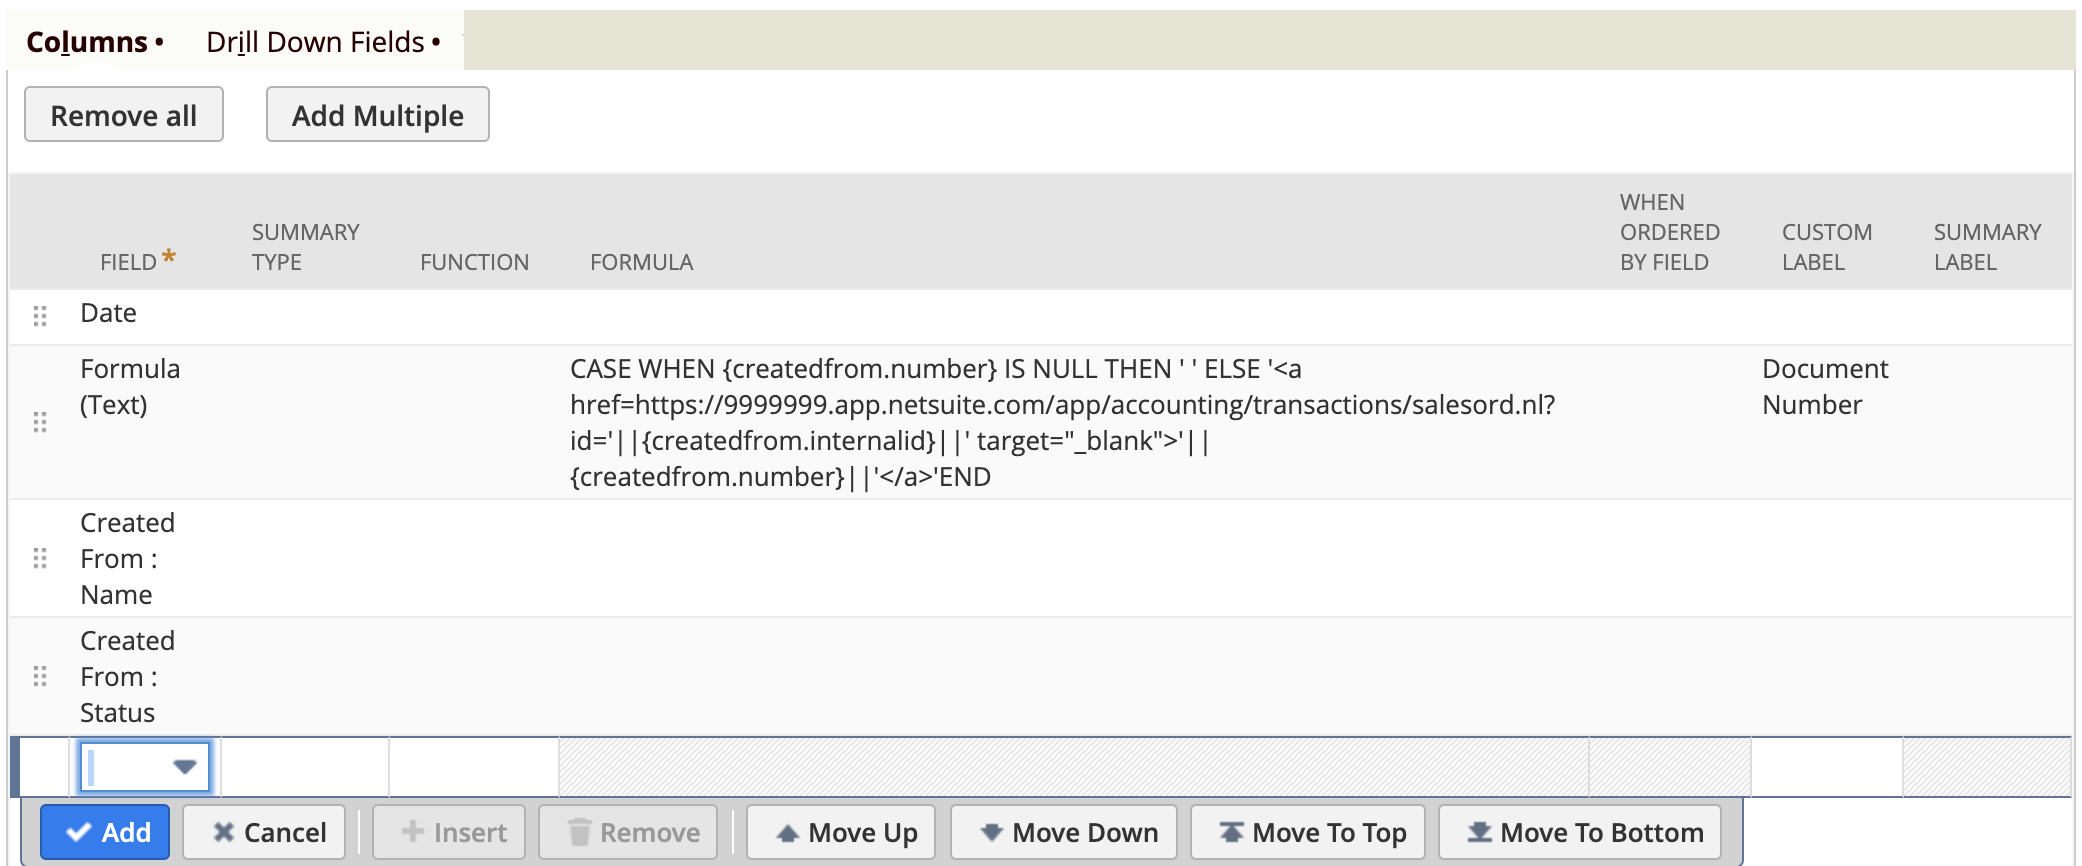The height and width of the screenshot is (866, 2082).
Task: Switch to the Columns tab
Action: coord(87,42)
